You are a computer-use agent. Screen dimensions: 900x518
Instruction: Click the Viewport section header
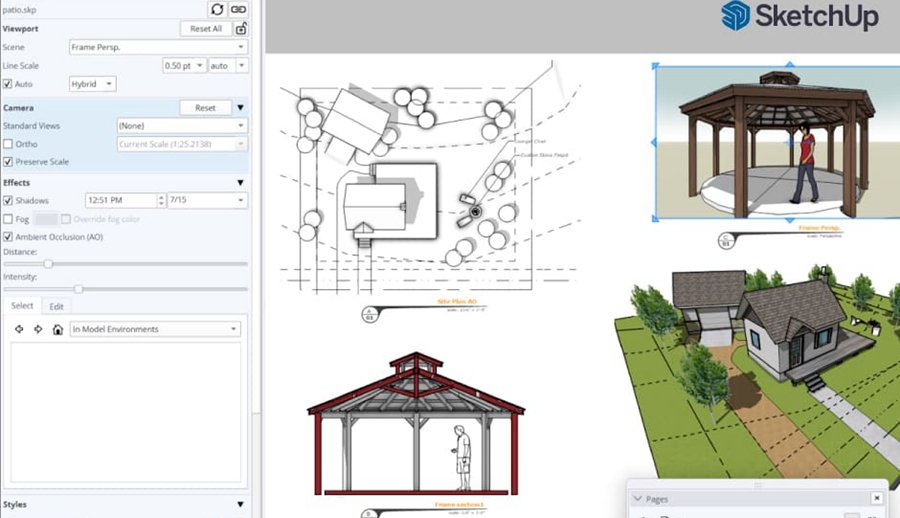pos(21,28)
